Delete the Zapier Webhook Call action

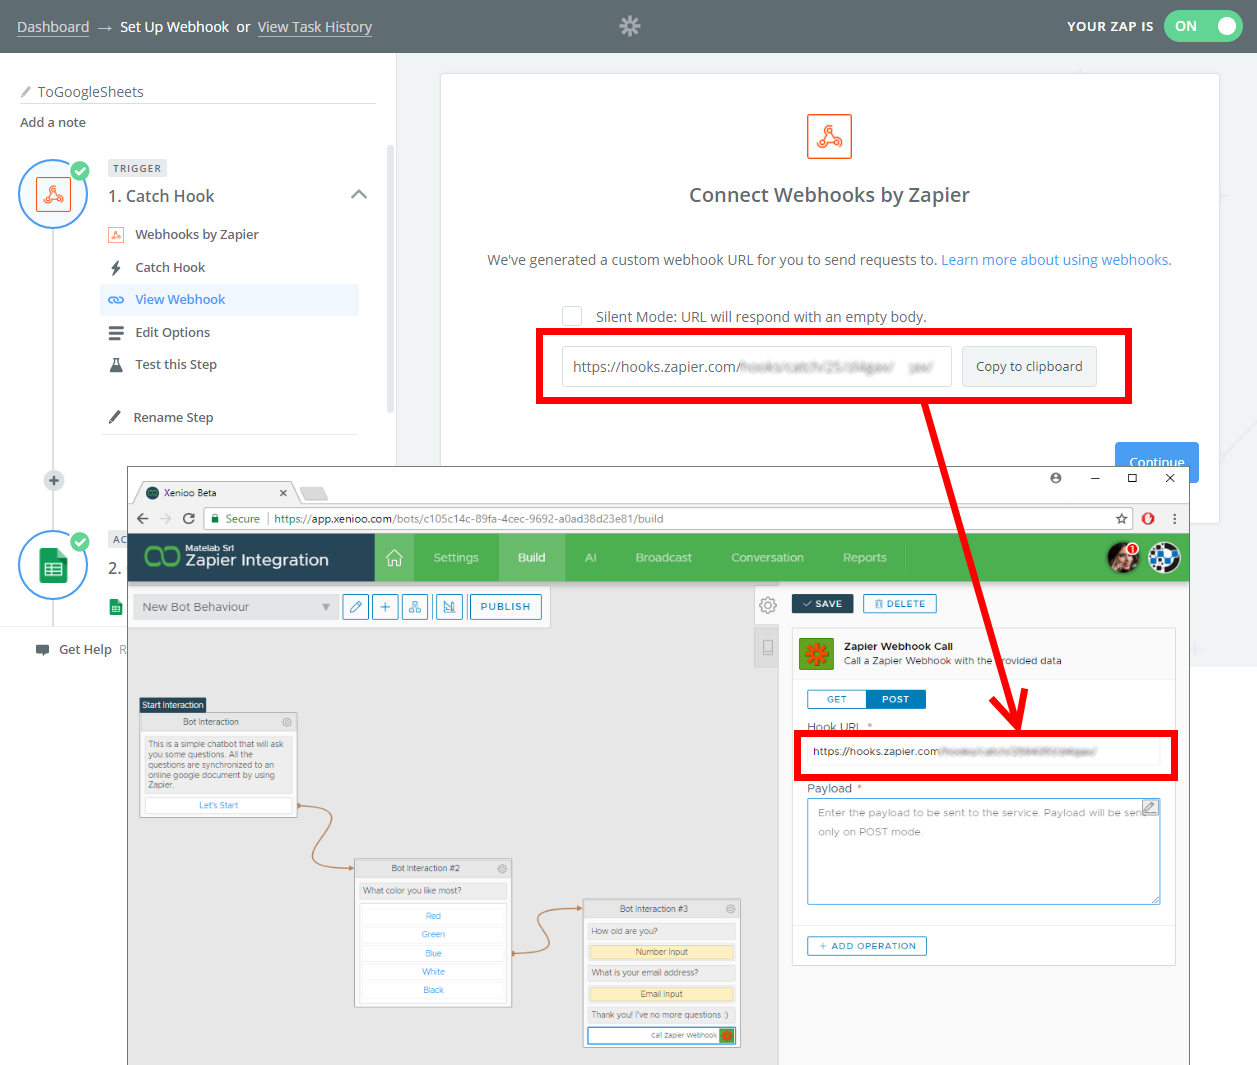(x=900, y=604)
